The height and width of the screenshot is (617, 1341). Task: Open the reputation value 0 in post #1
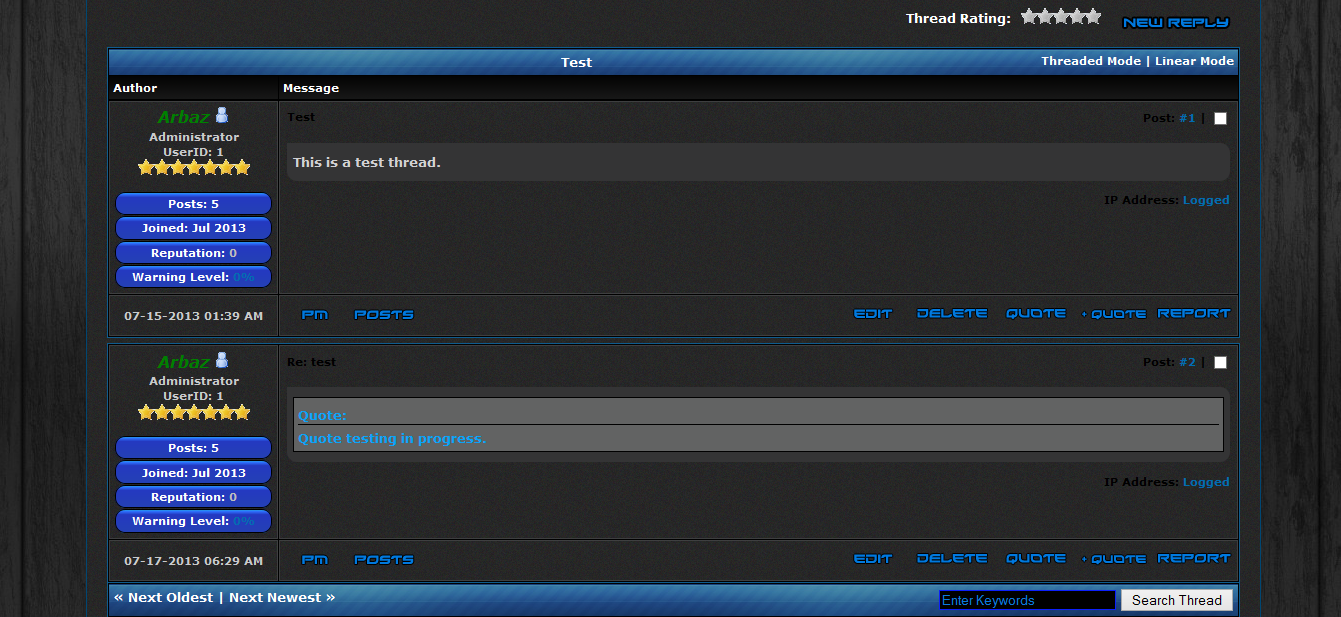[233, 253]
